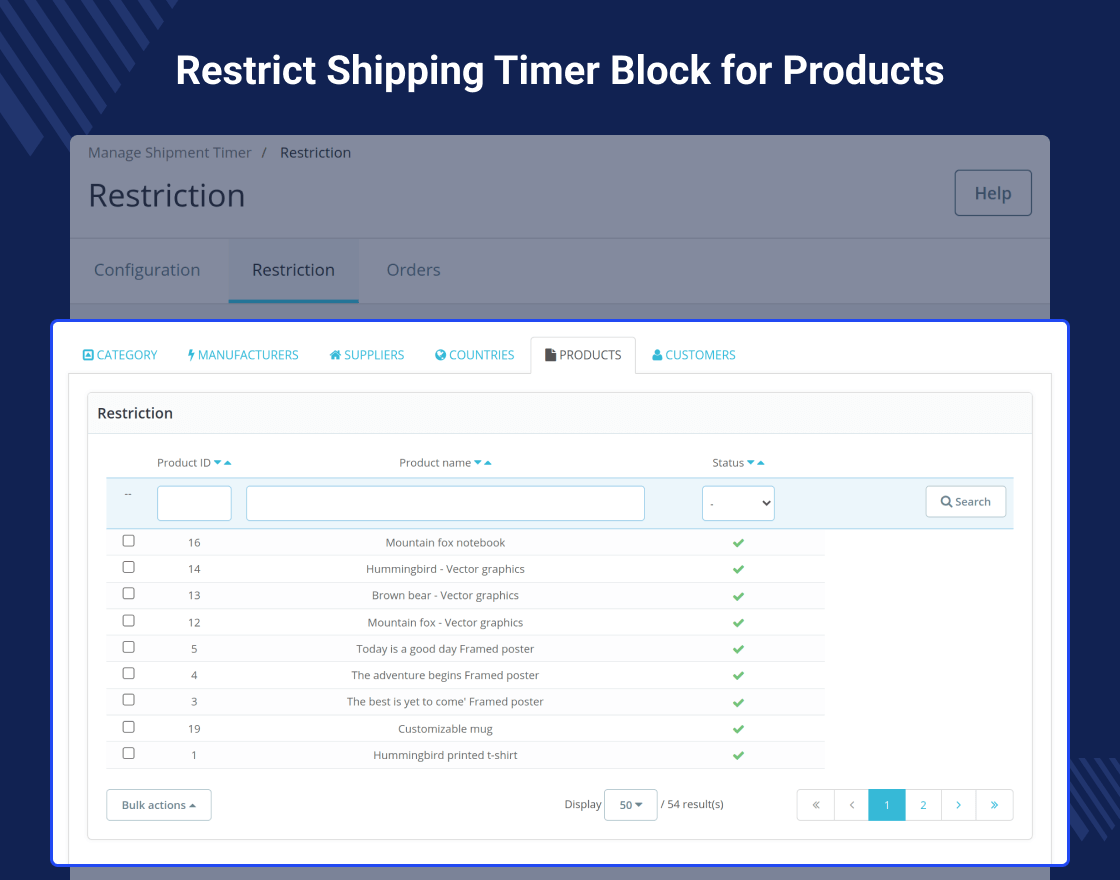Viewport: 1120px width, 880px height.
Task: Focus the Product ID filter field
Action: [x=194, y=504]
